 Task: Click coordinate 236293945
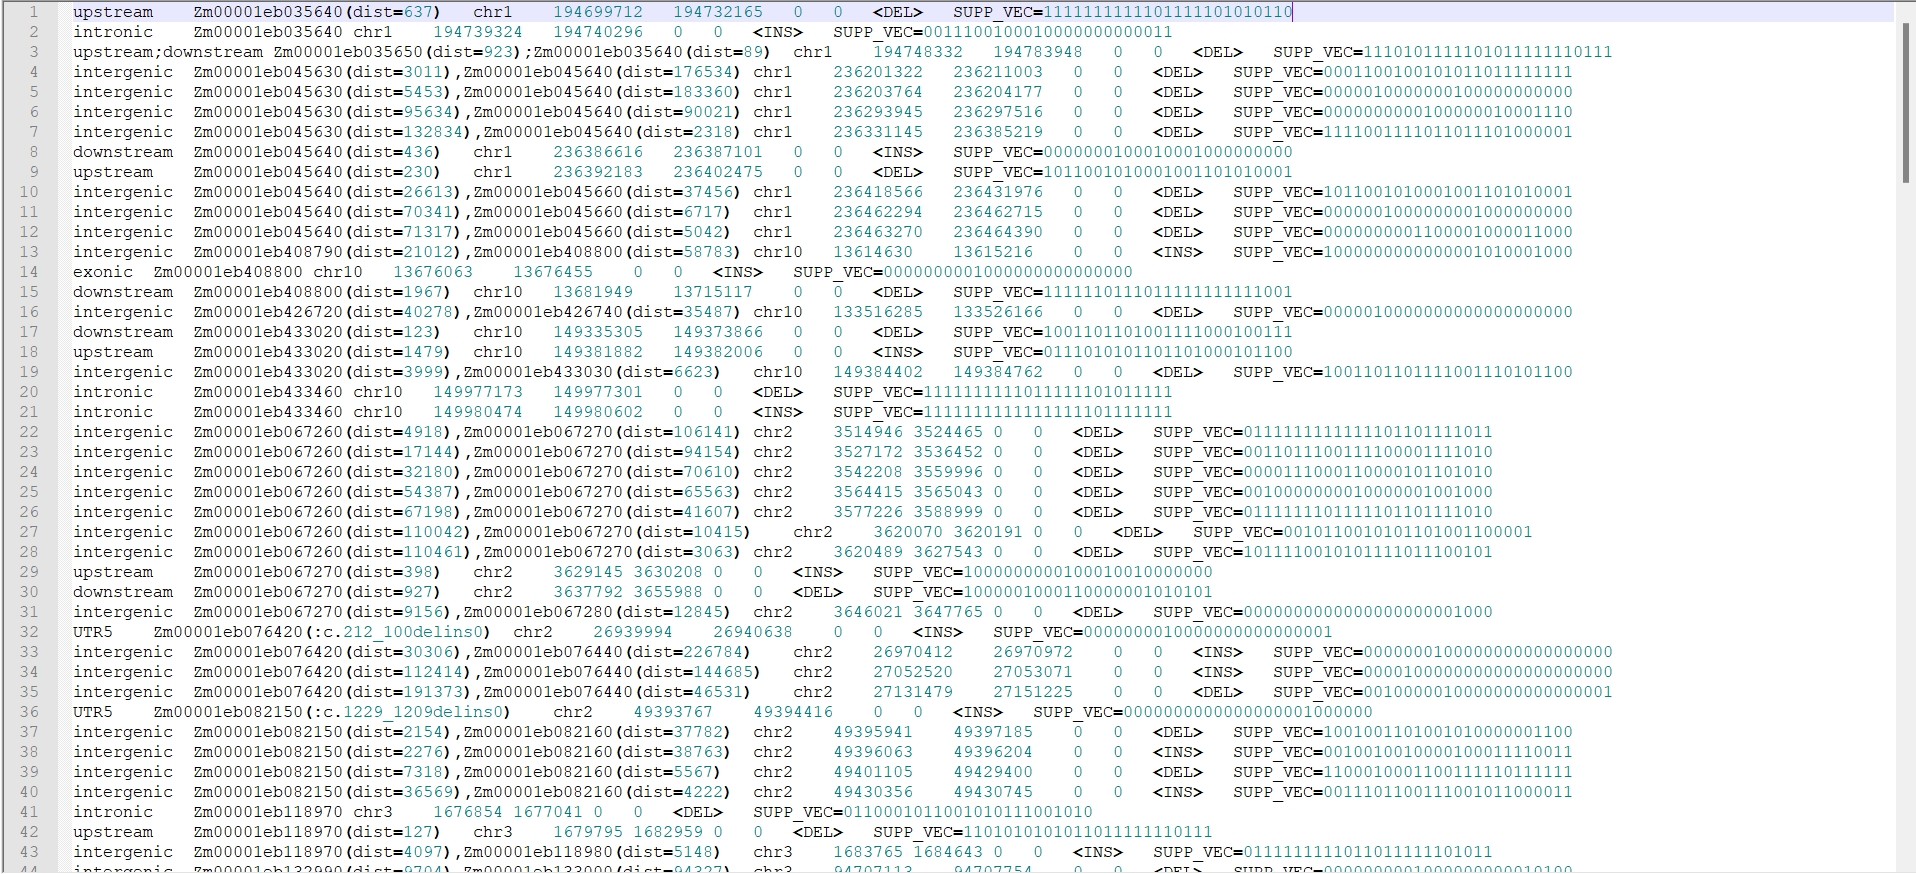pos(878,112)
